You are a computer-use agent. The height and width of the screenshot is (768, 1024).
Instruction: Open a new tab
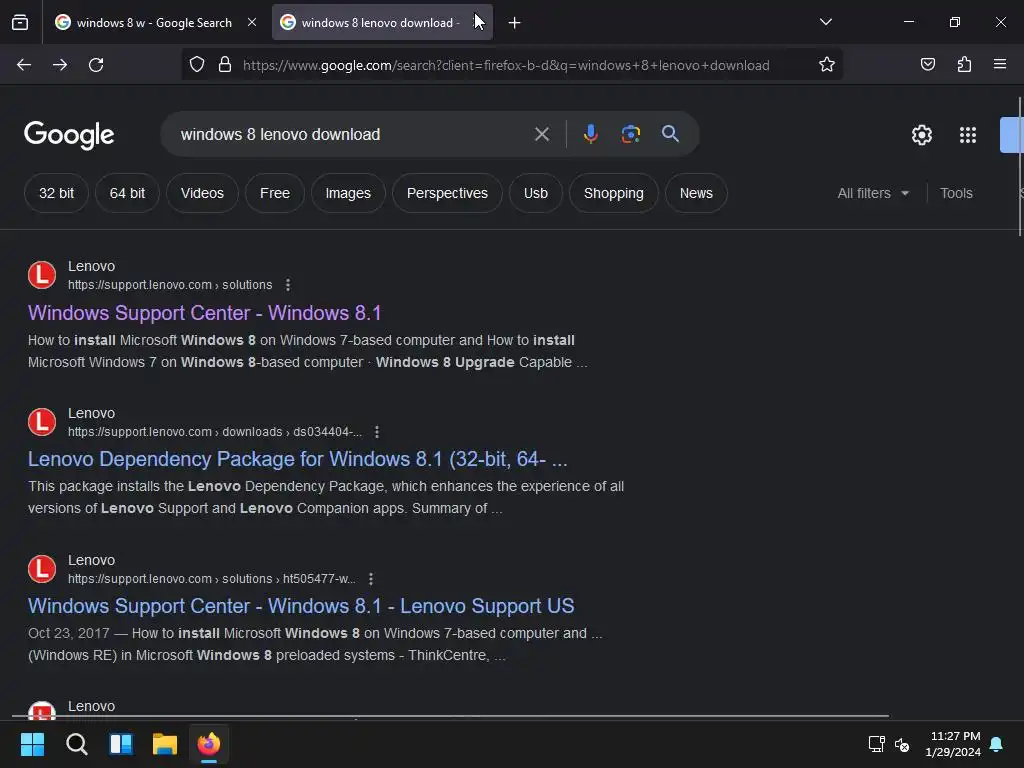[515, 23]
